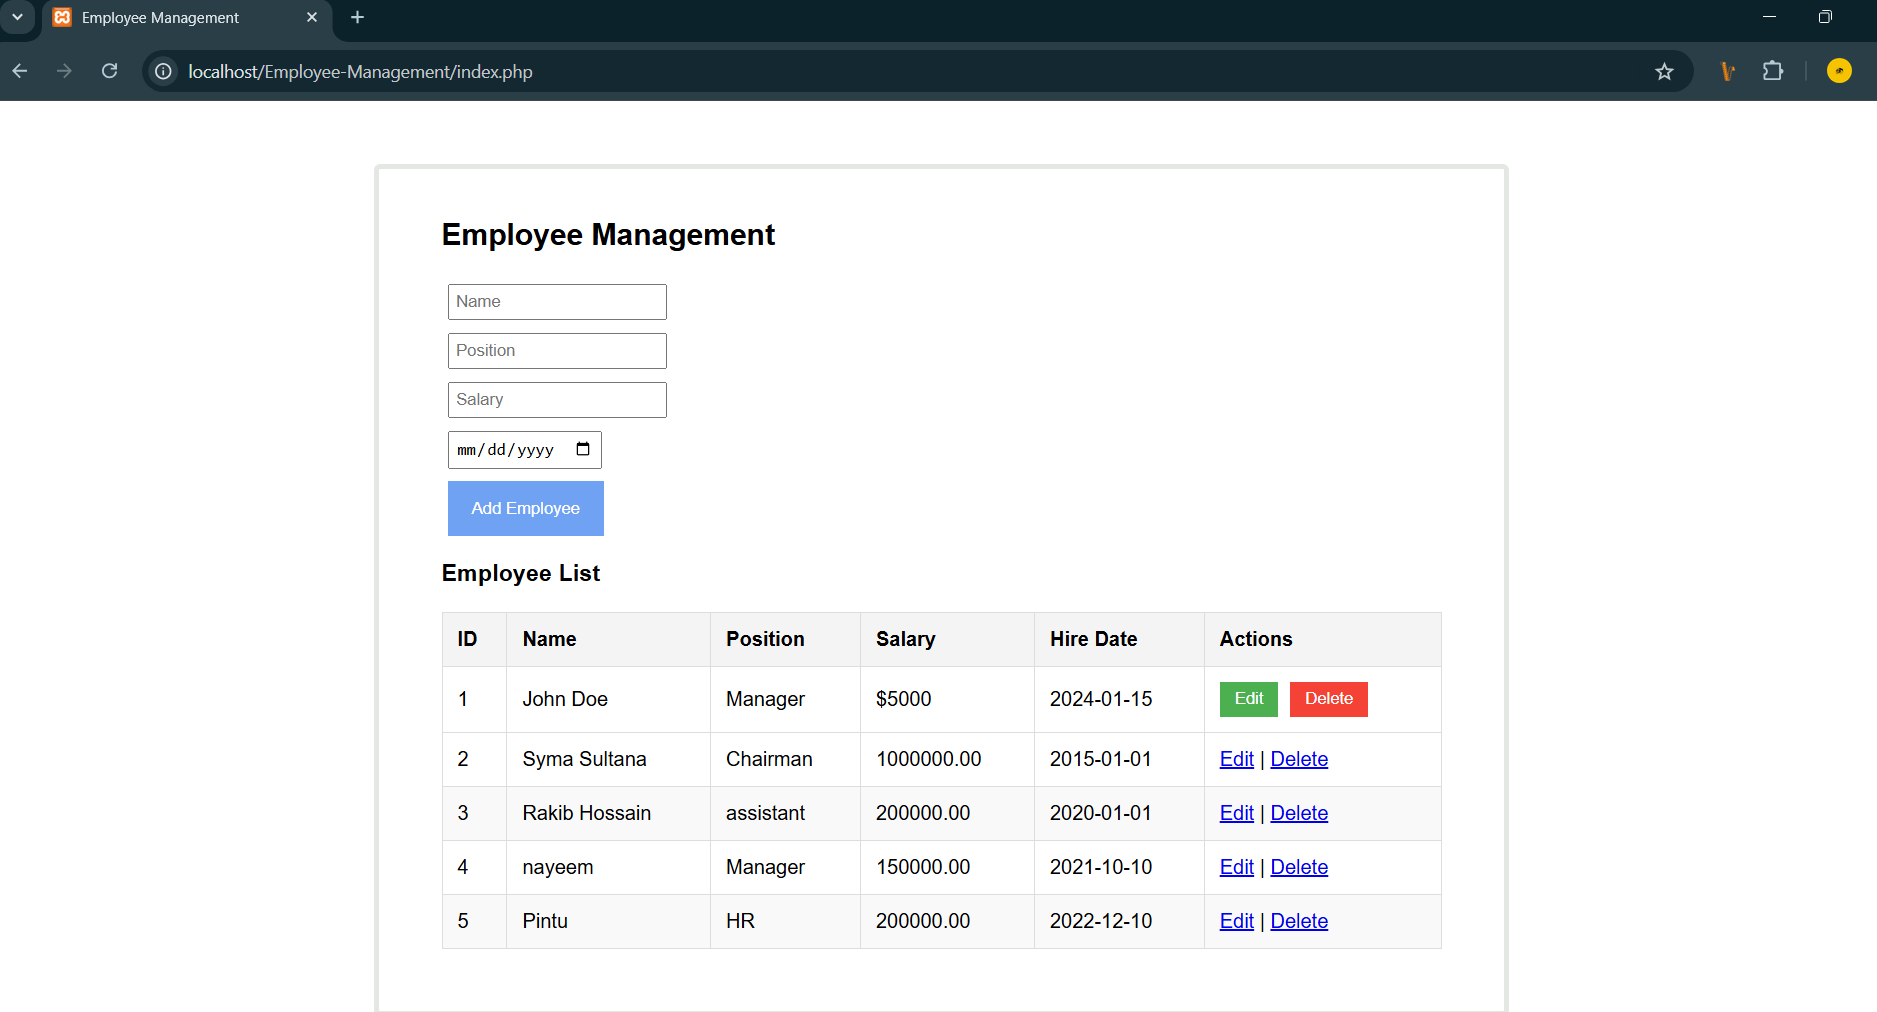Click the 2022-12-10 hire date cell

[1119, 921]
